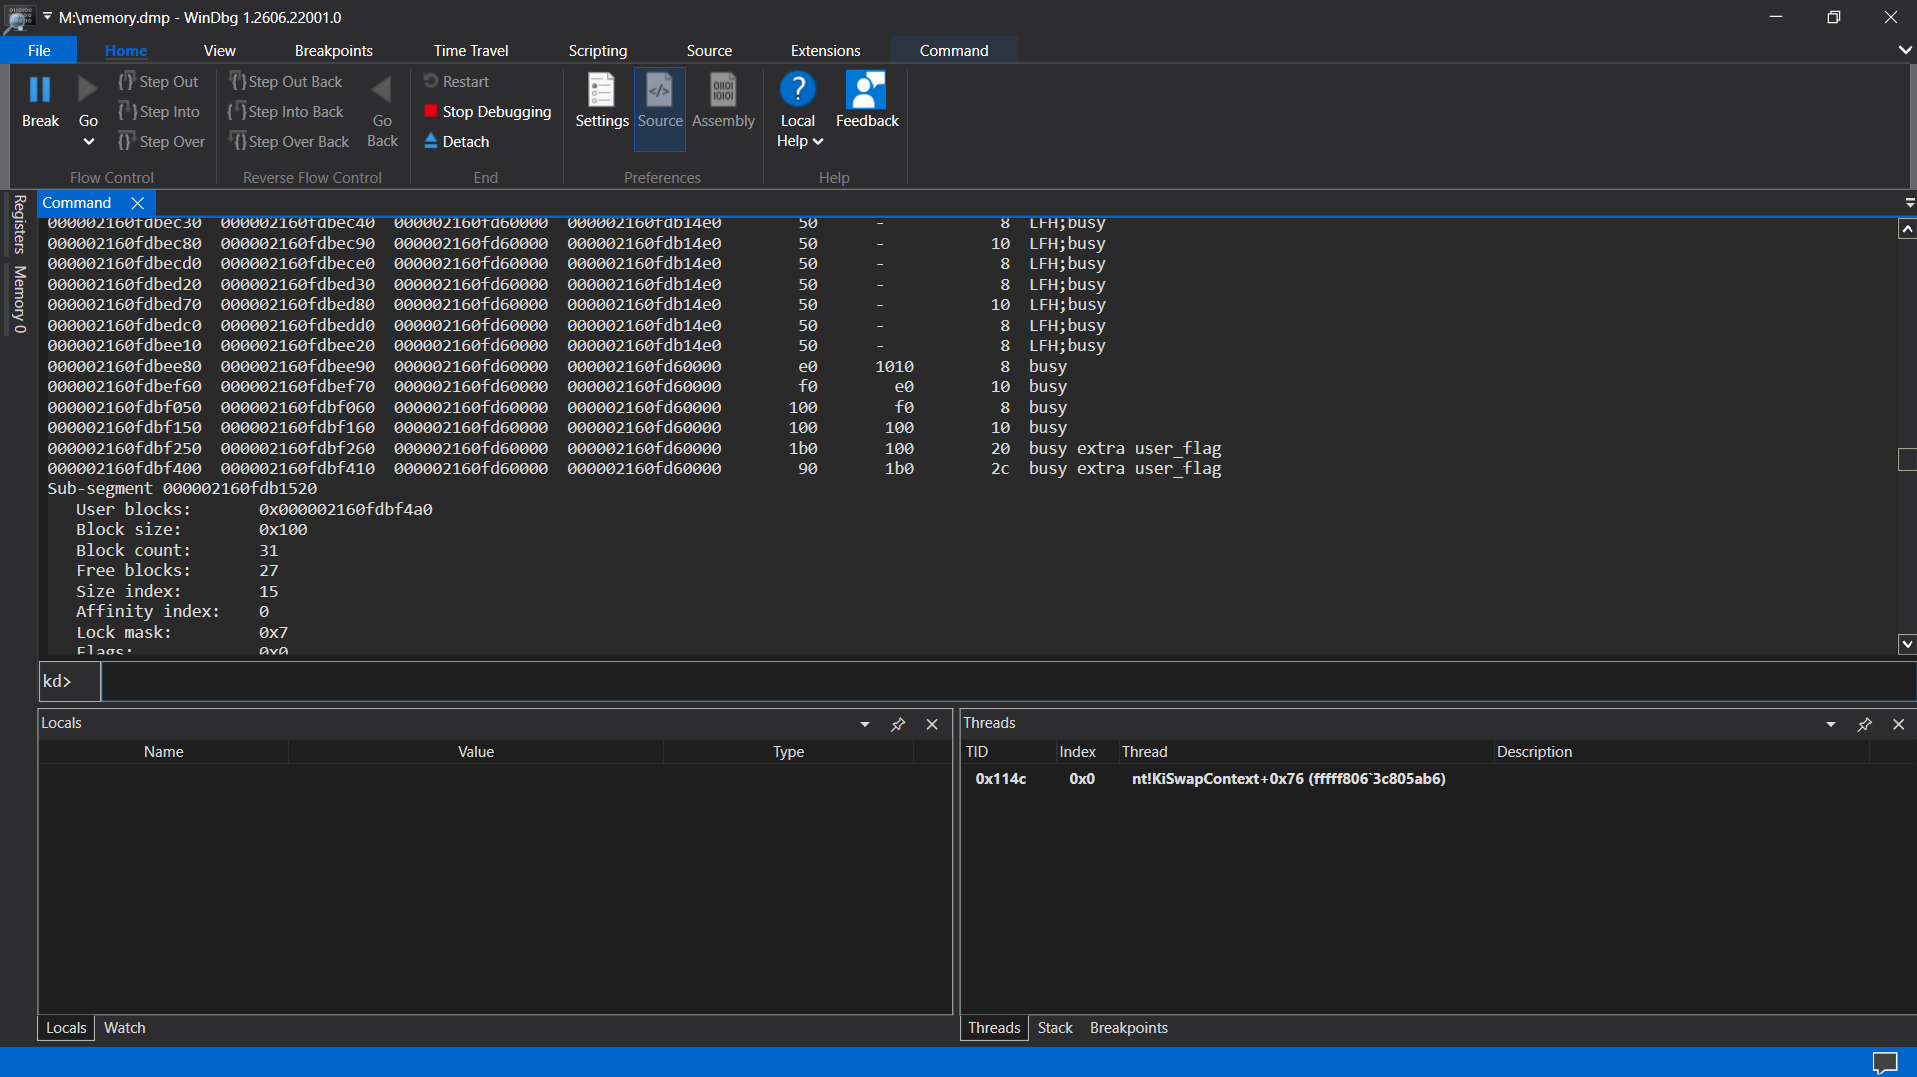Switch to the View ribbon tab
Image resolution: width=1917 pixels, height=1077 pixels.
[220, 50]
